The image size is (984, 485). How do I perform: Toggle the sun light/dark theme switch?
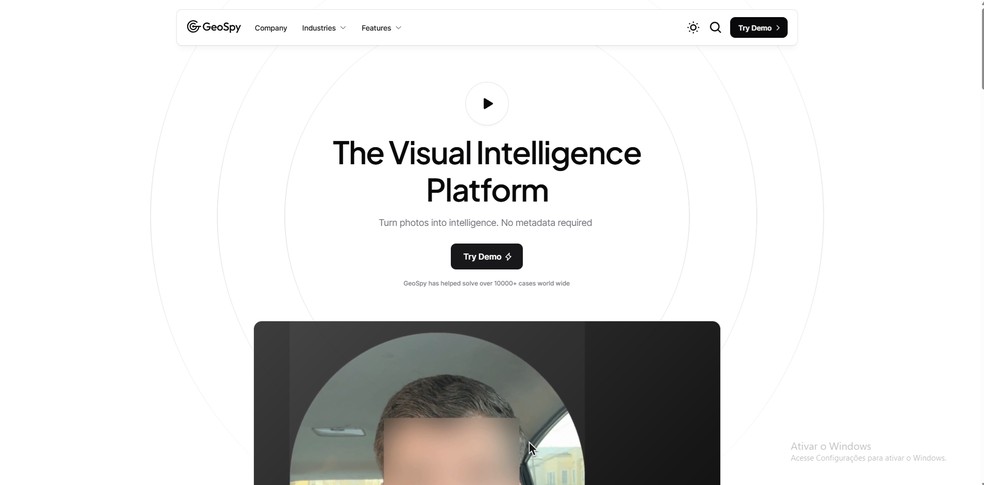[693, 28]
